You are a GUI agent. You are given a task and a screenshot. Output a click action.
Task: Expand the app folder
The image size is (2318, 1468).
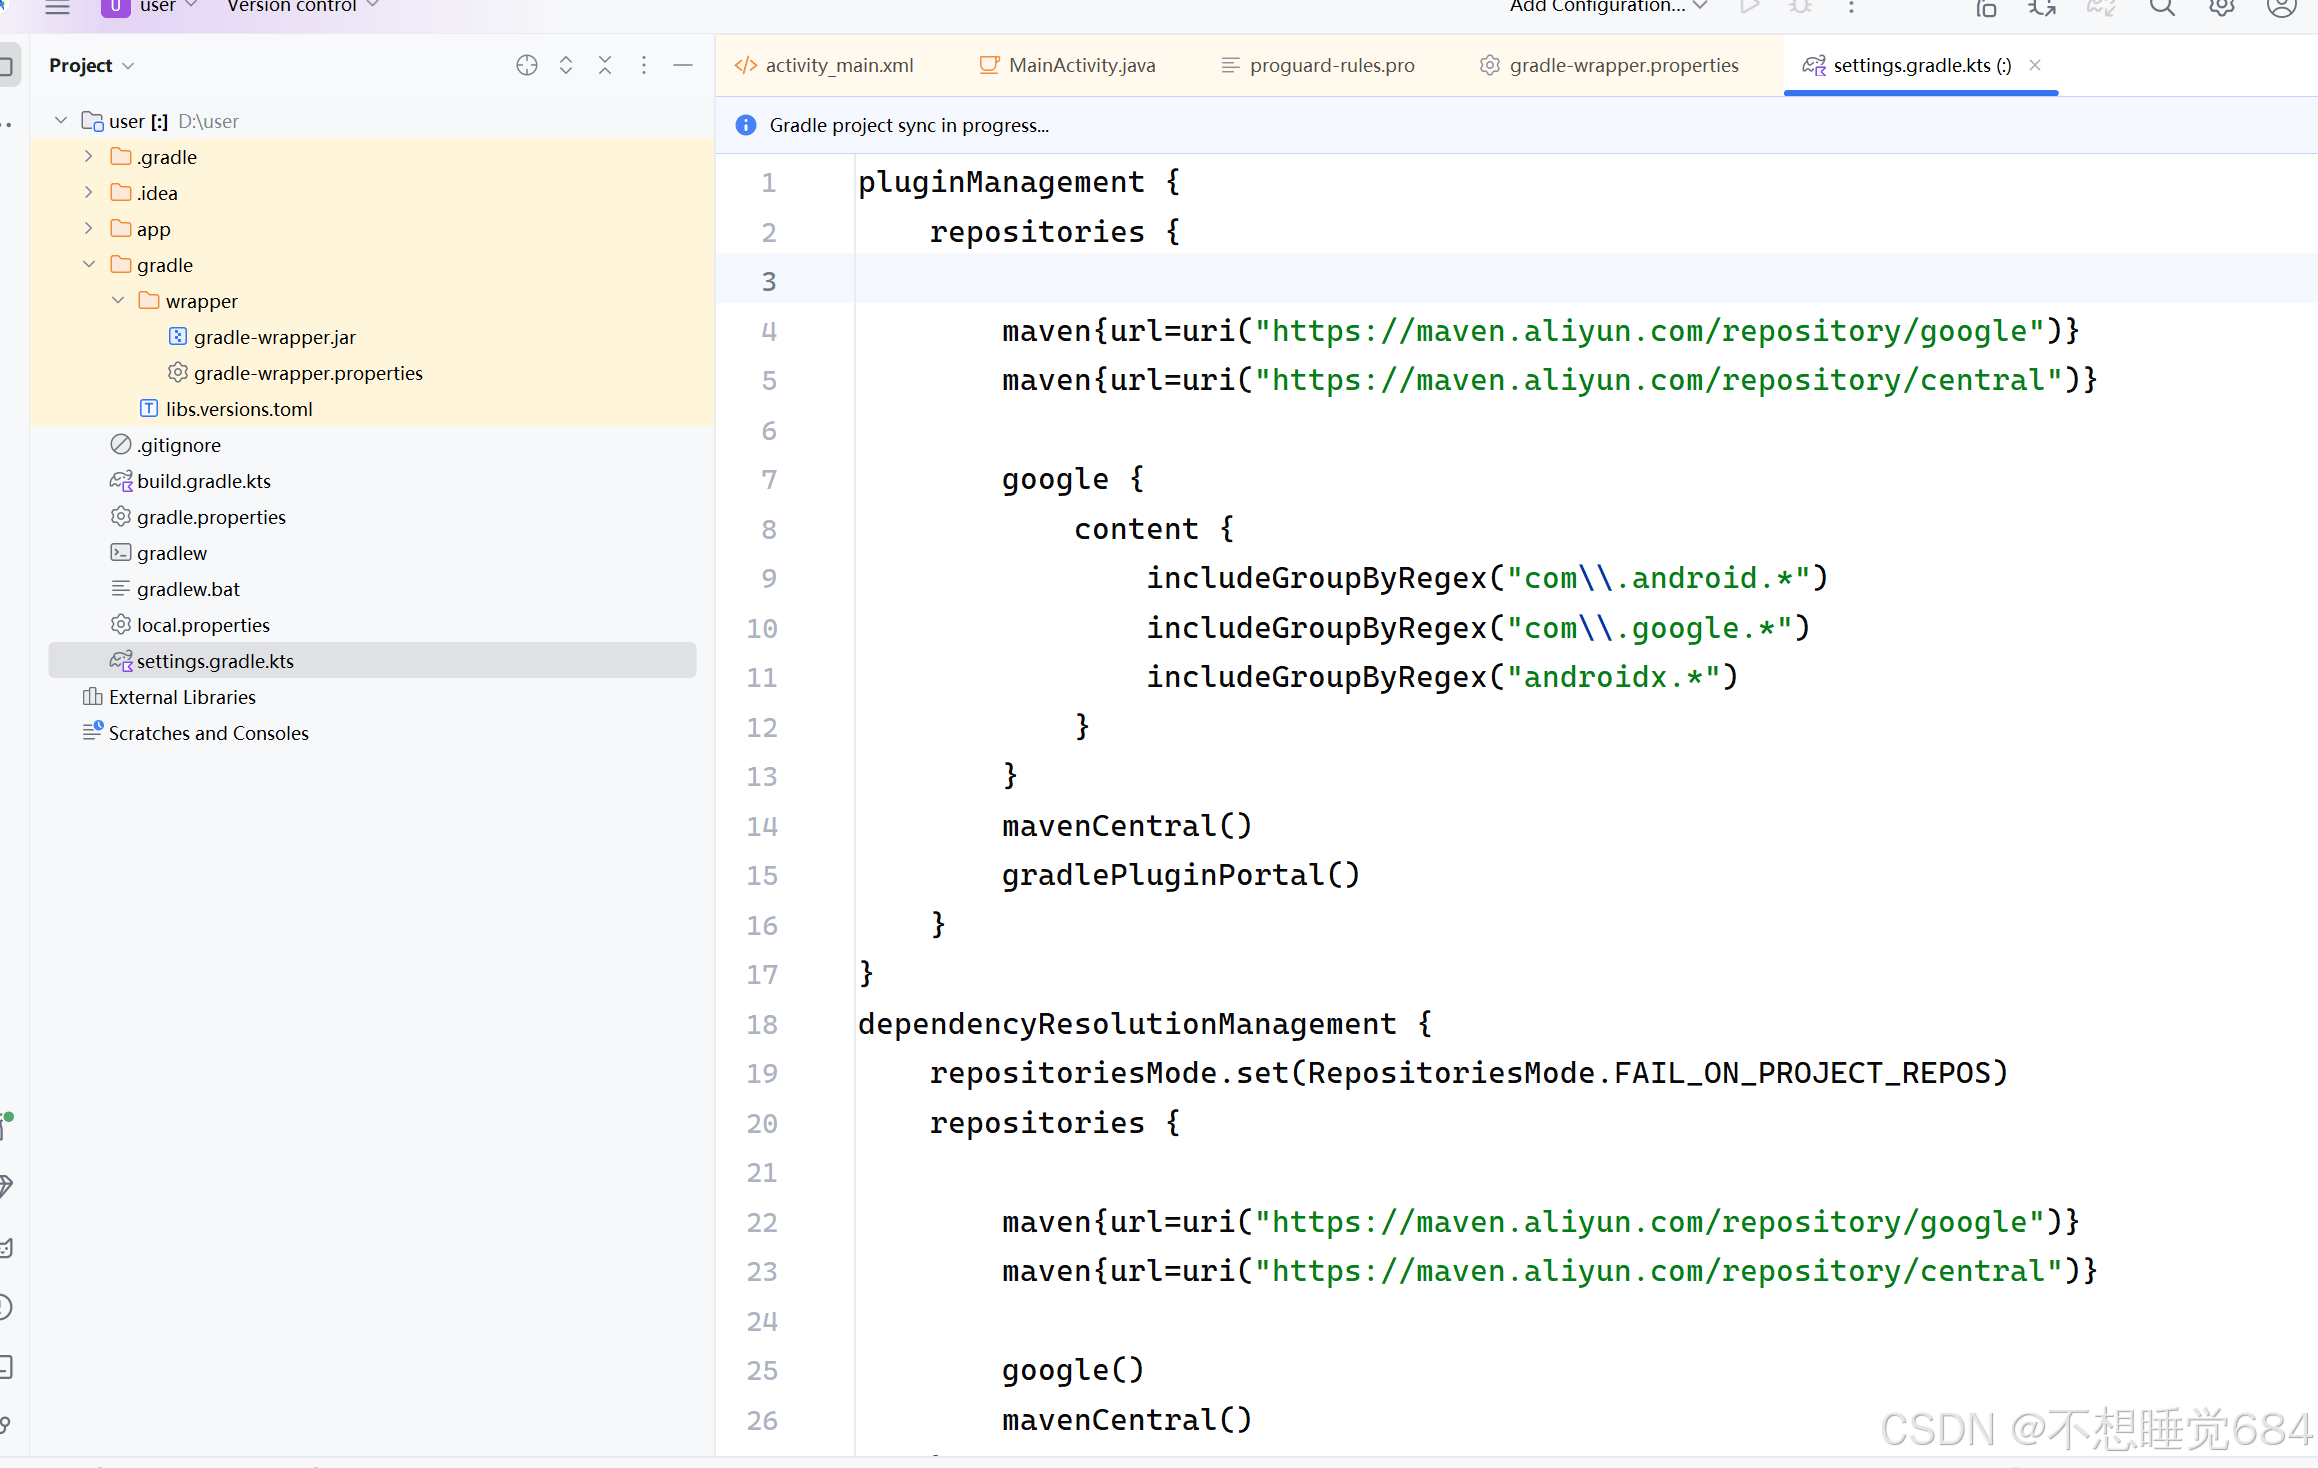(89, 229)
